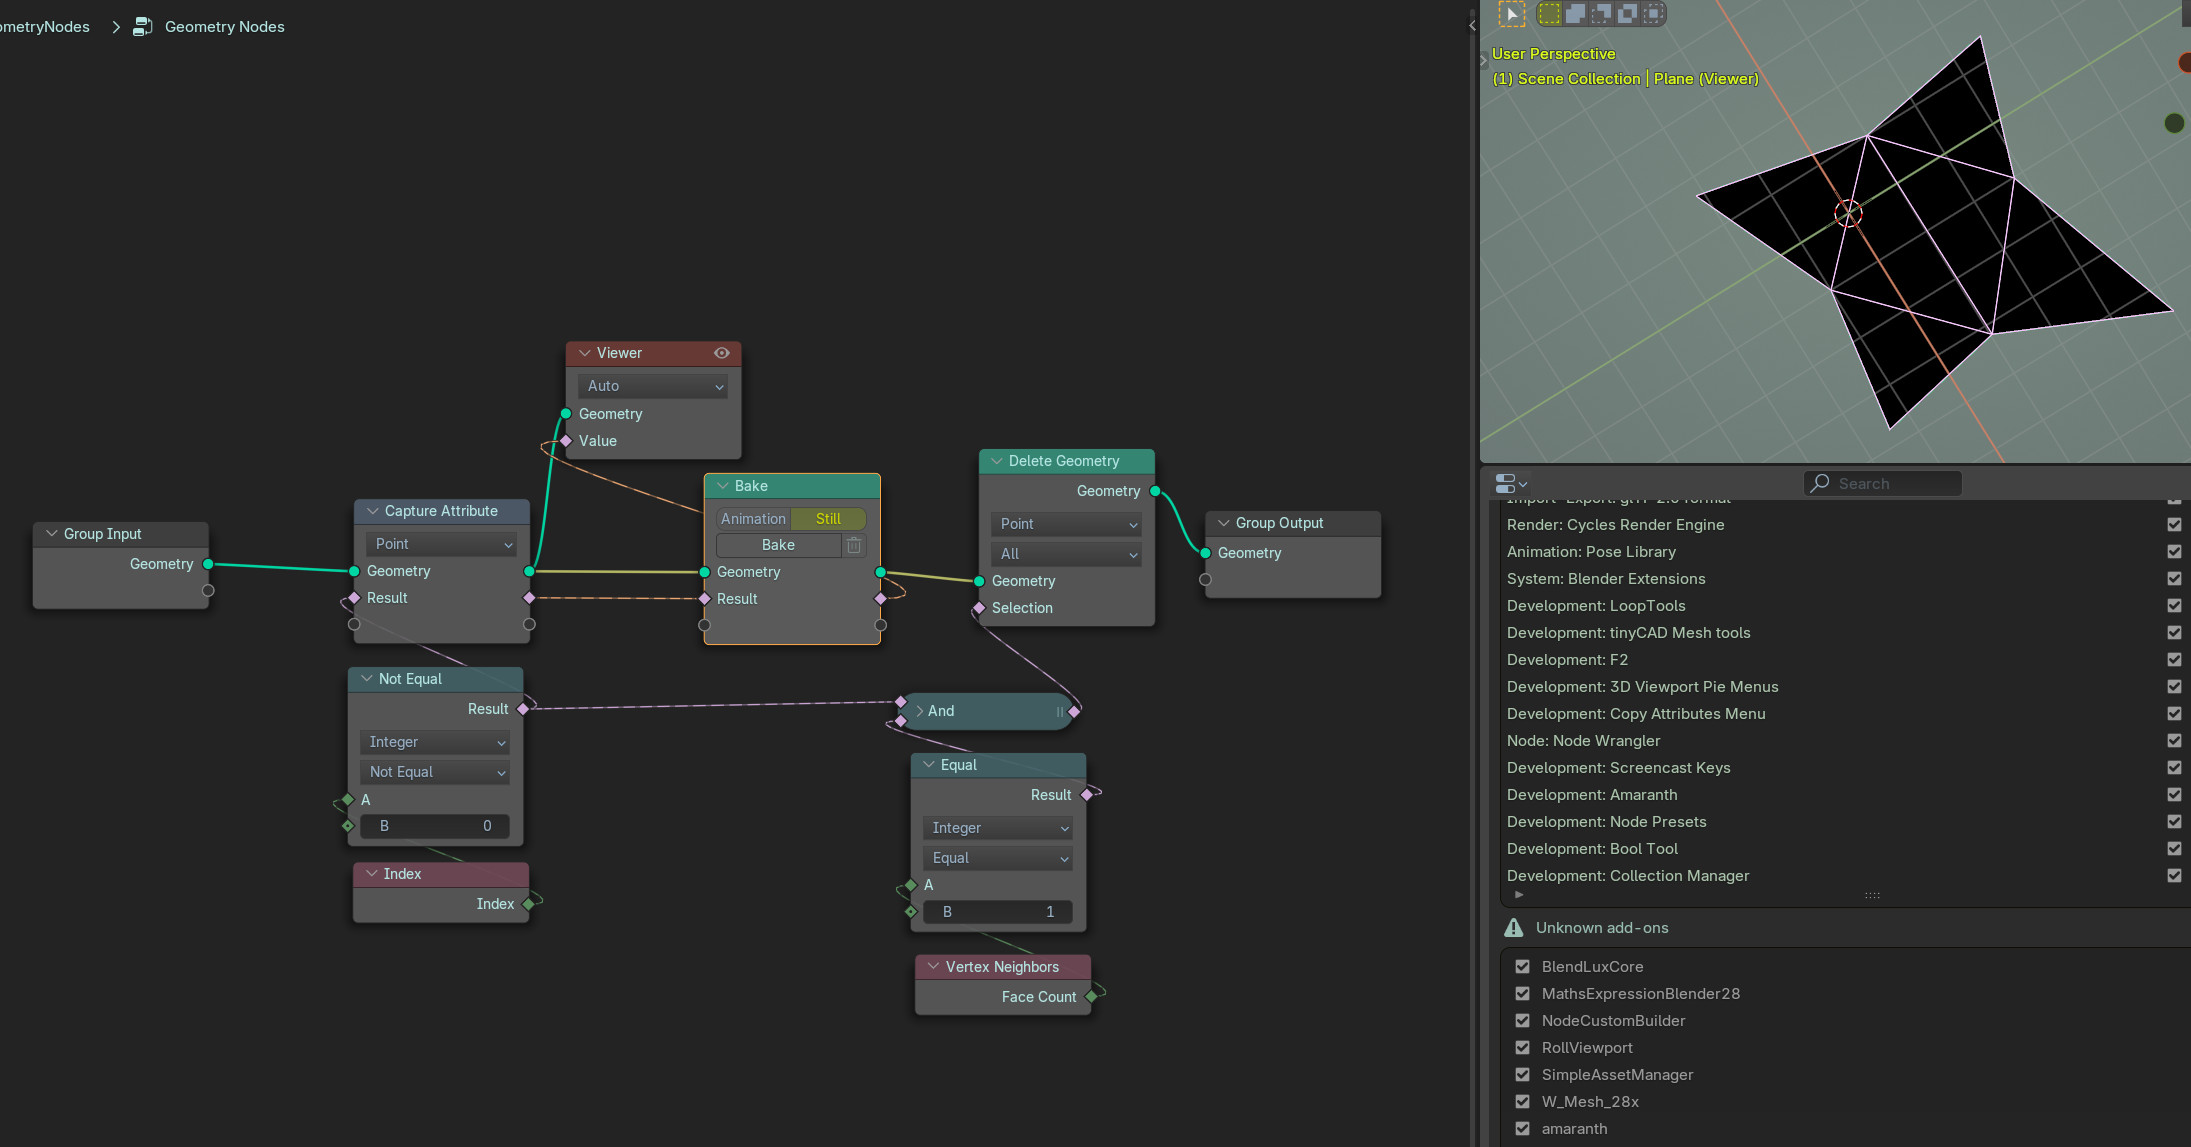The image size is (2191, 1147).
Task: Click the Geometry Nodes breadcrumb label
Action: [x=225, y=27]
